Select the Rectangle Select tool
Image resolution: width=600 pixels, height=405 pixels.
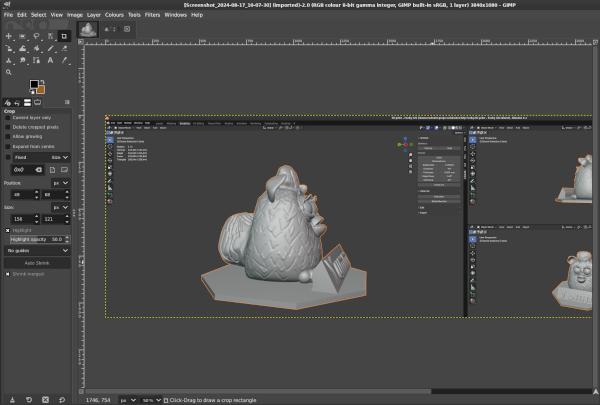(x=22, y=36)
